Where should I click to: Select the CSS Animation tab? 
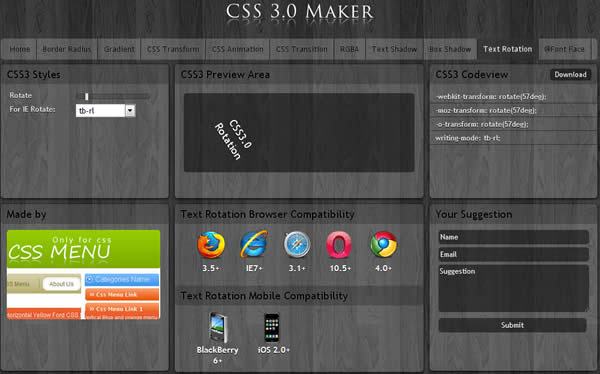(x=237, y=49)
